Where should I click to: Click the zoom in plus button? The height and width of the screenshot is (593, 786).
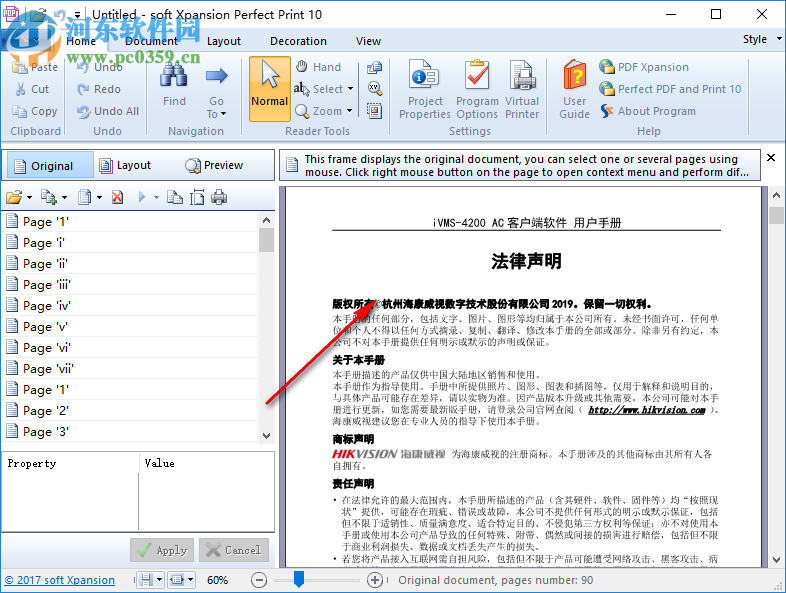pyautogui.click(x=375, y=580)
